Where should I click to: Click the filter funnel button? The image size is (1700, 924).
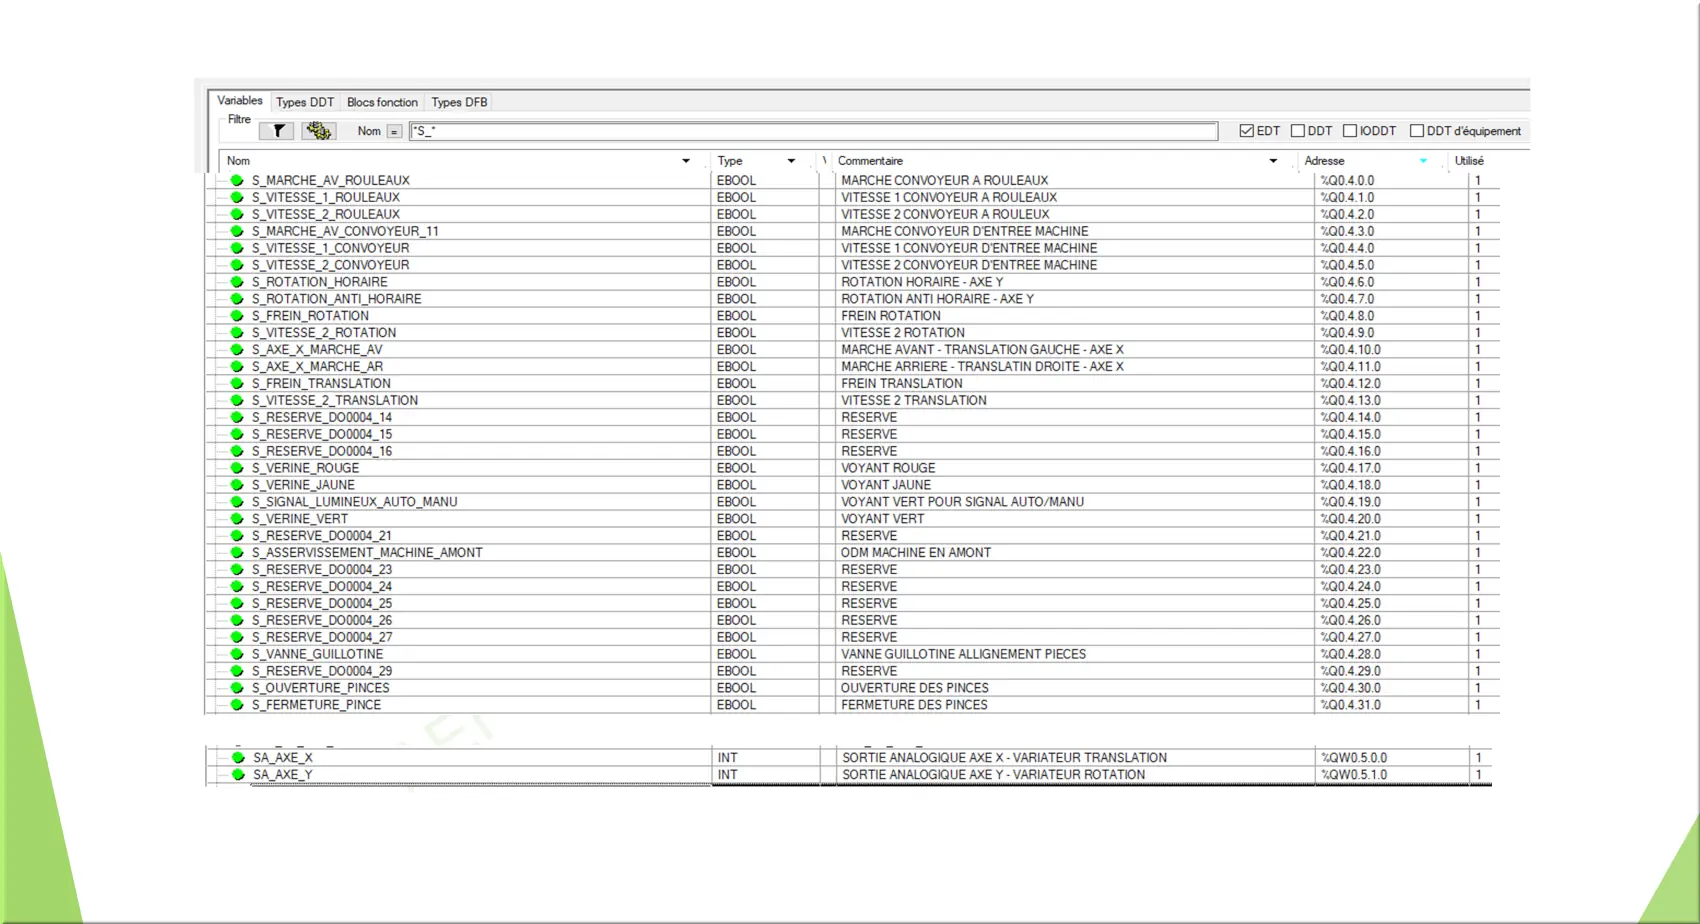click(277, 131)
